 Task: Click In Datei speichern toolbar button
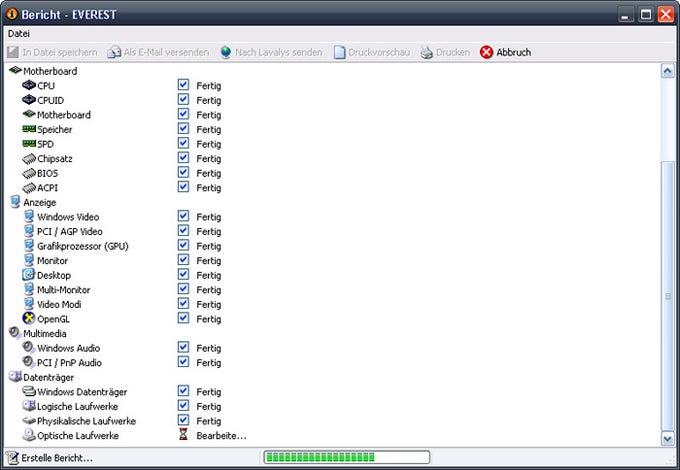52,52
